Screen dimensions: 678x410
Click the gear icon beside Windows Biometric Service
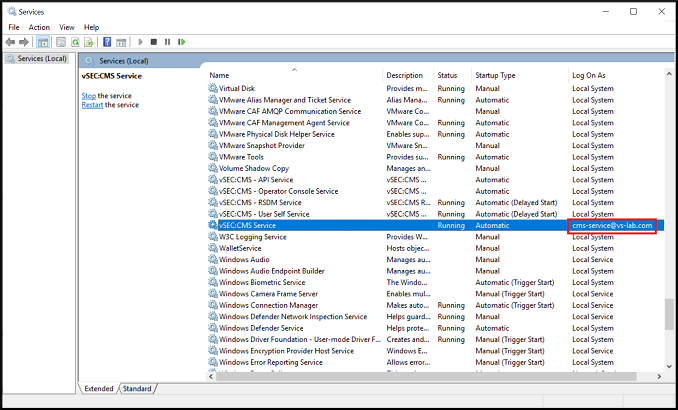(x=213, y=282)
